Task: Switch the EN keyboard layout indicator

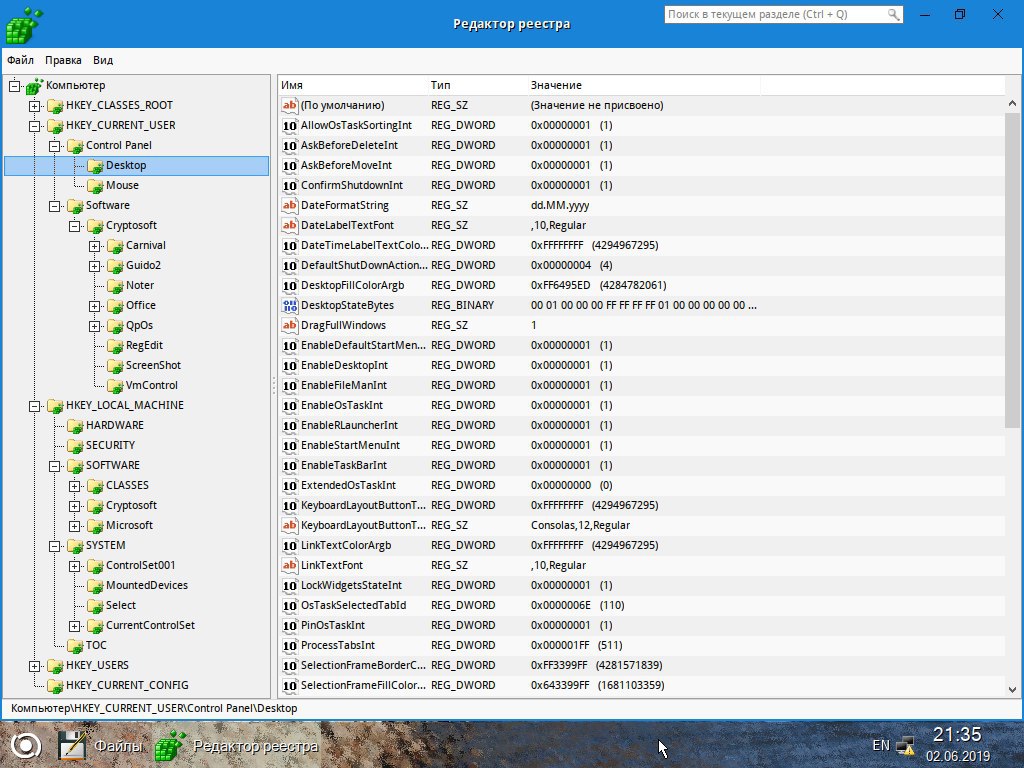Action: coord(880,745)
